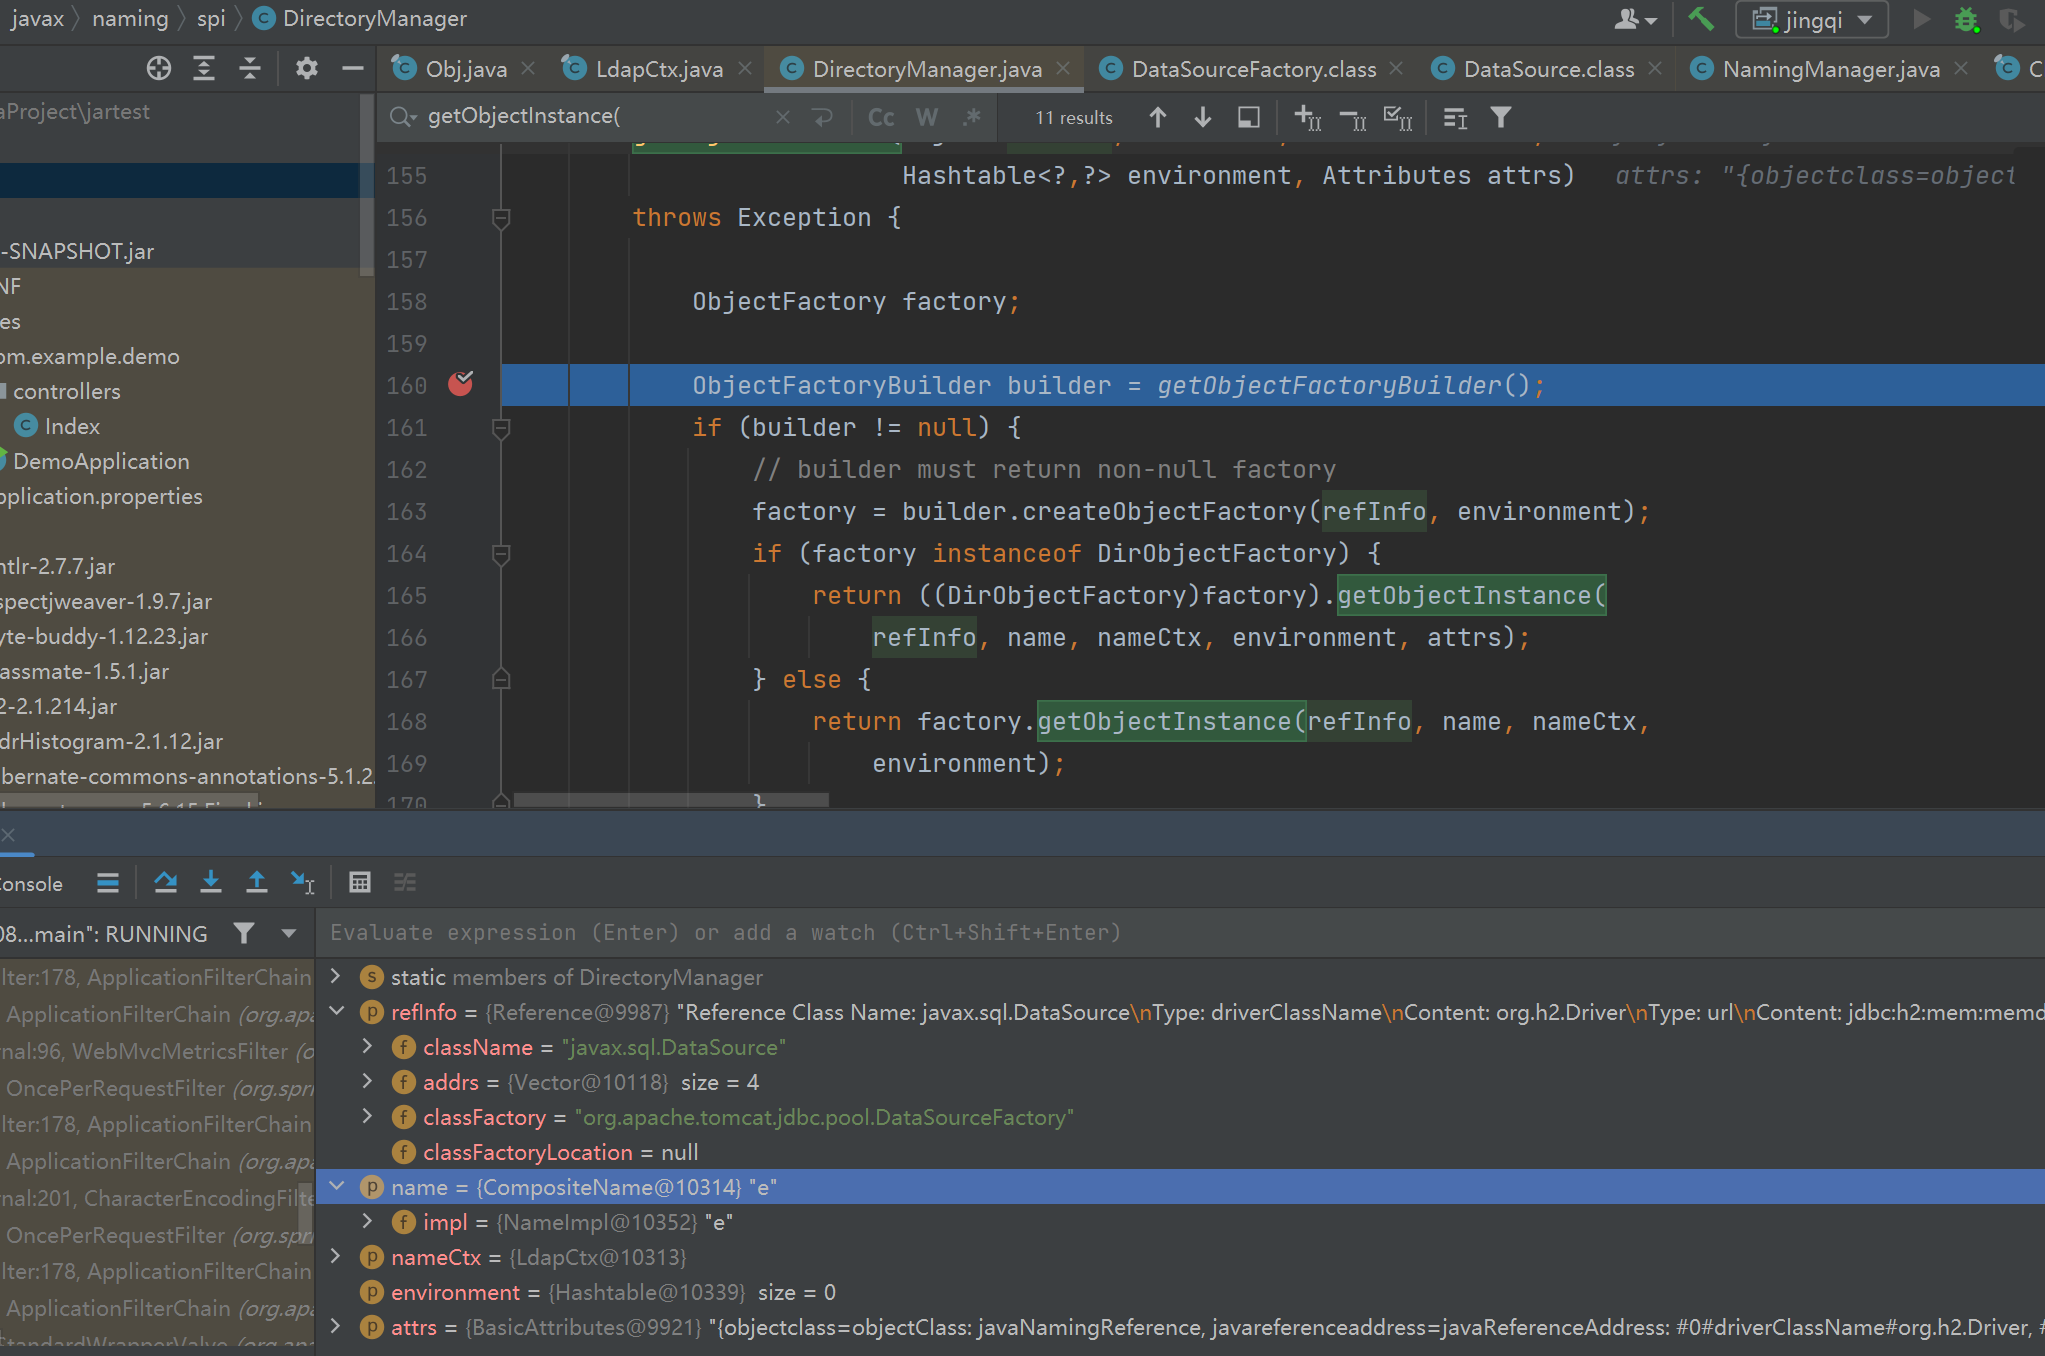
Task: Click the frames filter funnel icon
Action: (243, 933)
